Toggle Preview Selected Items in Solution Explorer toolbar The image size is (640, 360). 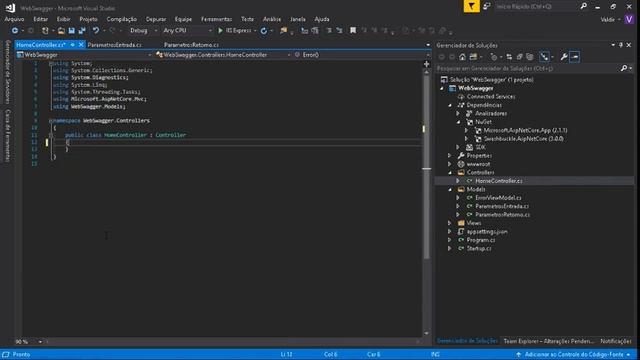pyautogui.click(x=575, y=57)
